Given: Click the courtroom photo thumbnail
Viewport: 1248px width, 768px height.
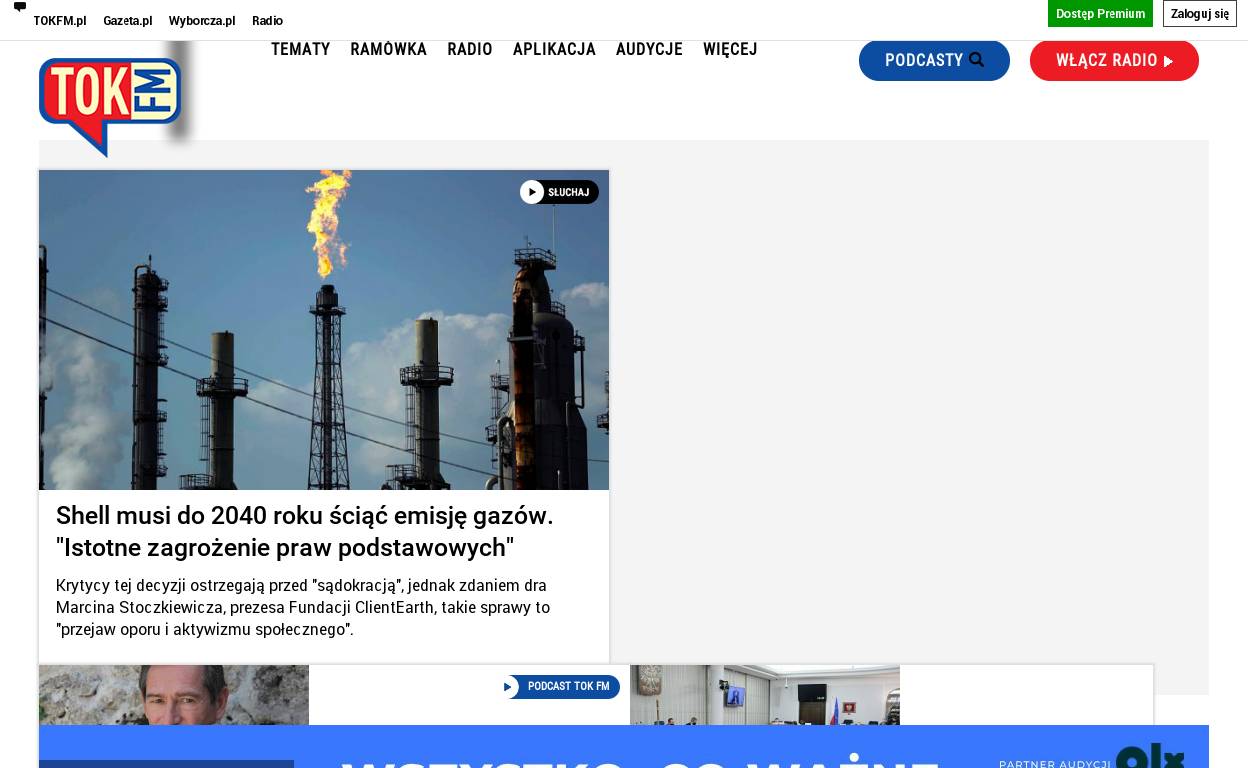Looking at the screenshot, I should (x=765, y=695).
